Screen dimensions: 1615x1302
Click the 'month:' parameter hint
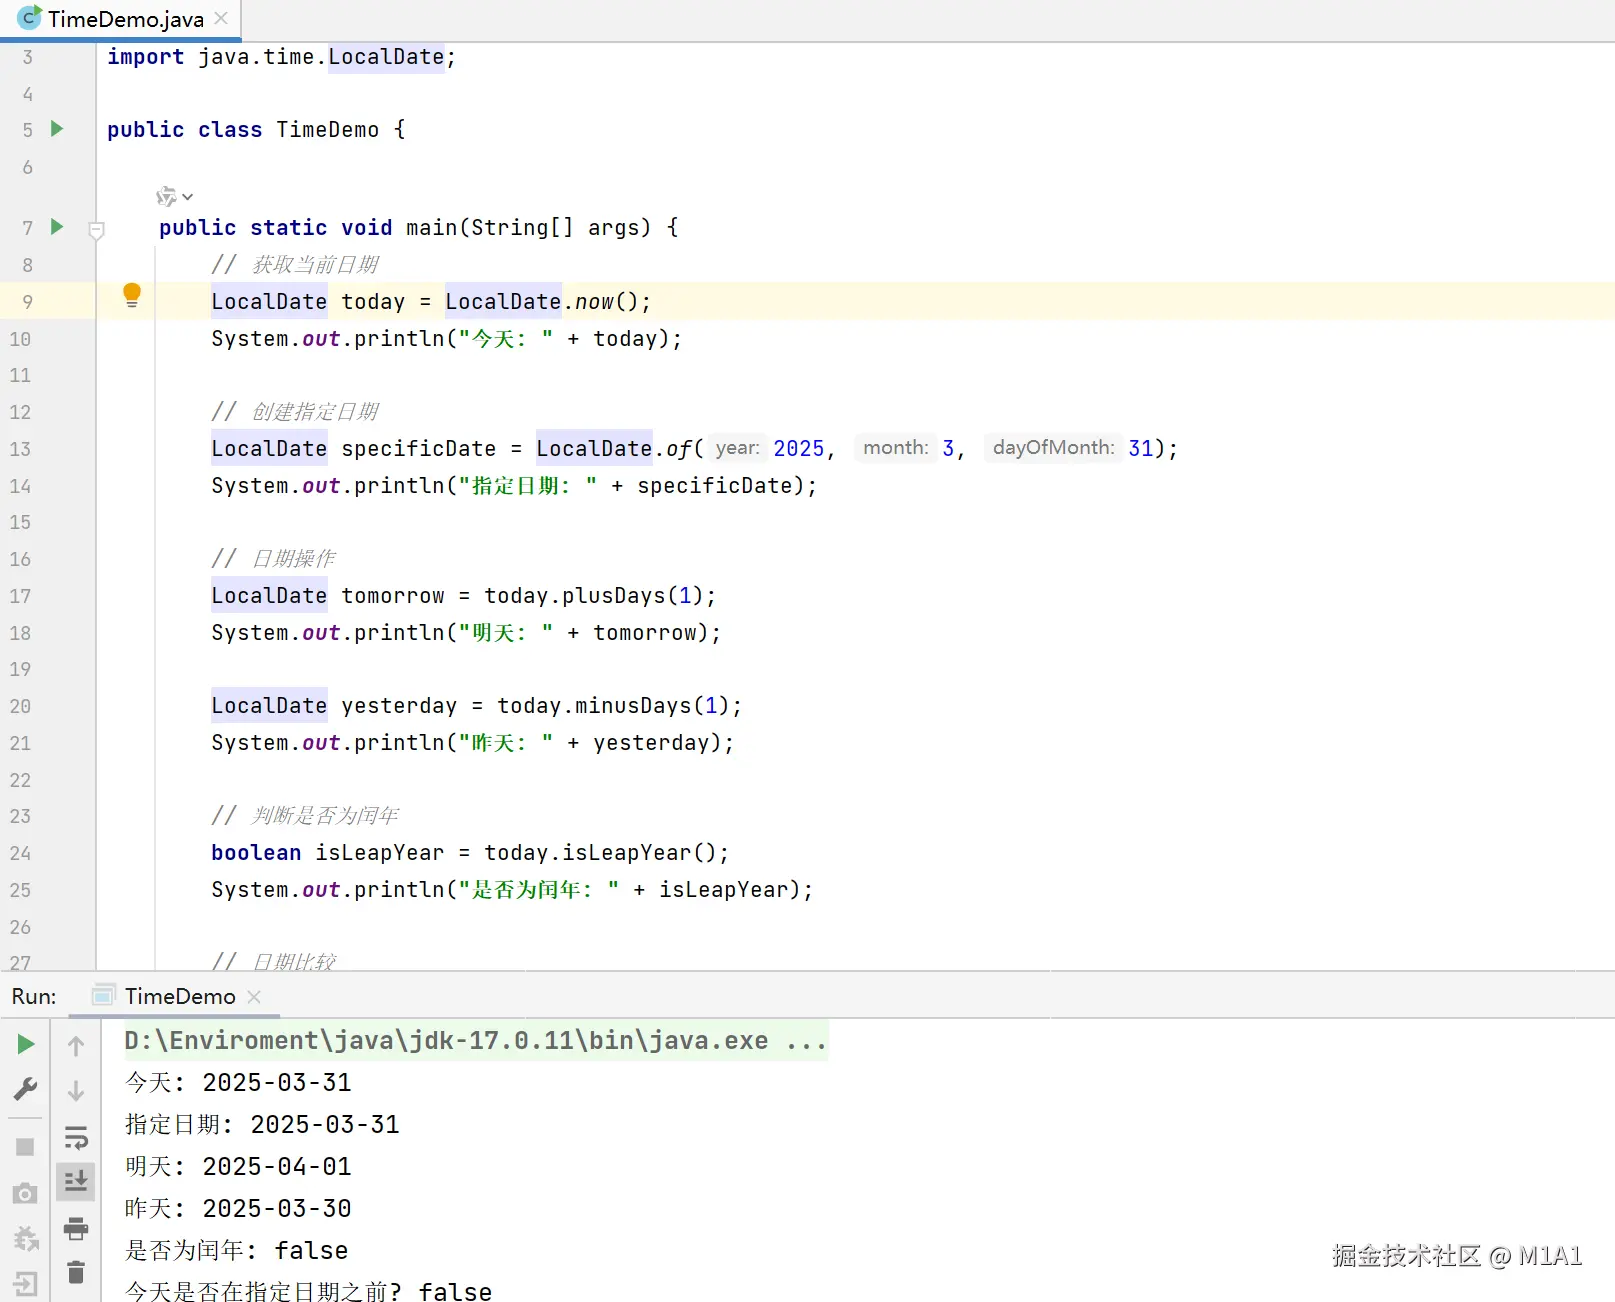[896, 448]
